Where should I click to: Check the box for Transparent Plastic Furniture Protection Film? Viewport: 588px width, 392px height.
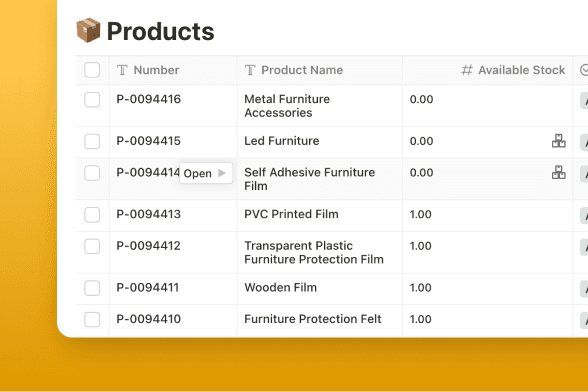coord(92,246)
